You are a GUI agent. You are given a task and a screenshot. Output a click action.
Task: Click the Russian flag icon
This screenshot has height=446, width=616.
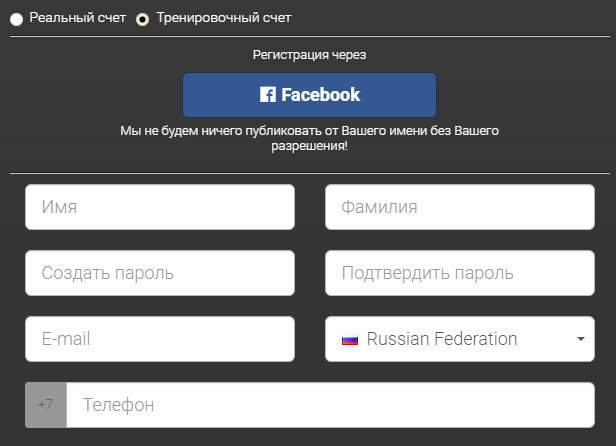(x=350, y=340)
